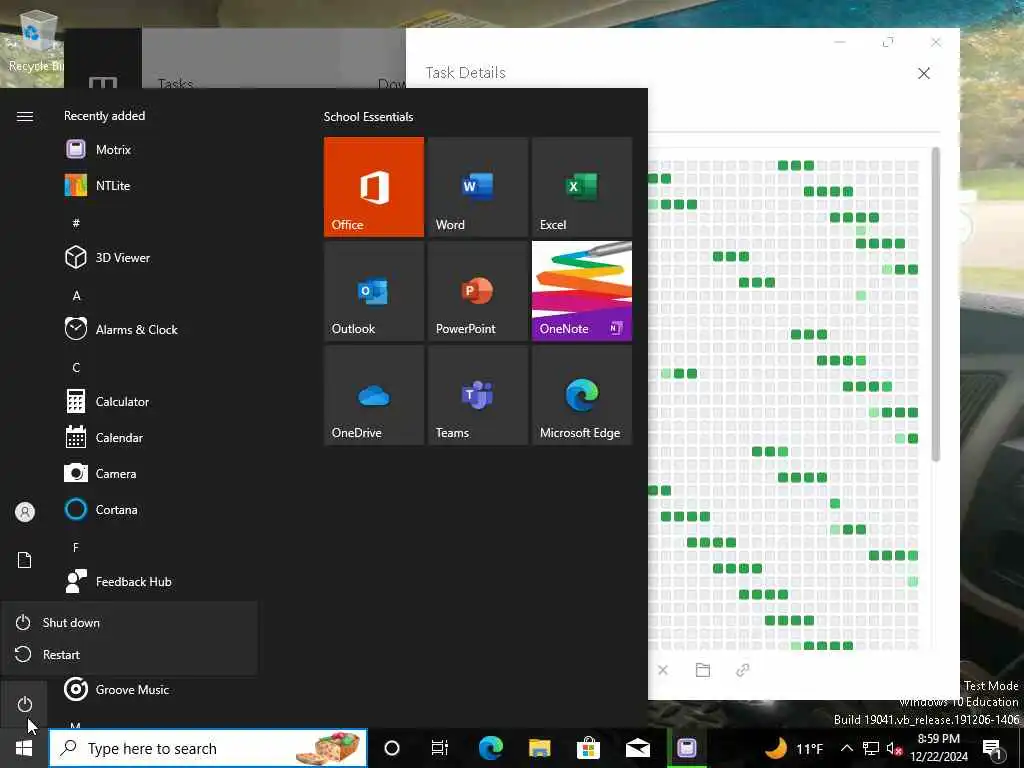1024x768 pixels.
Task: Open Mail app from taskbar
Action: [x=637, y=748]
